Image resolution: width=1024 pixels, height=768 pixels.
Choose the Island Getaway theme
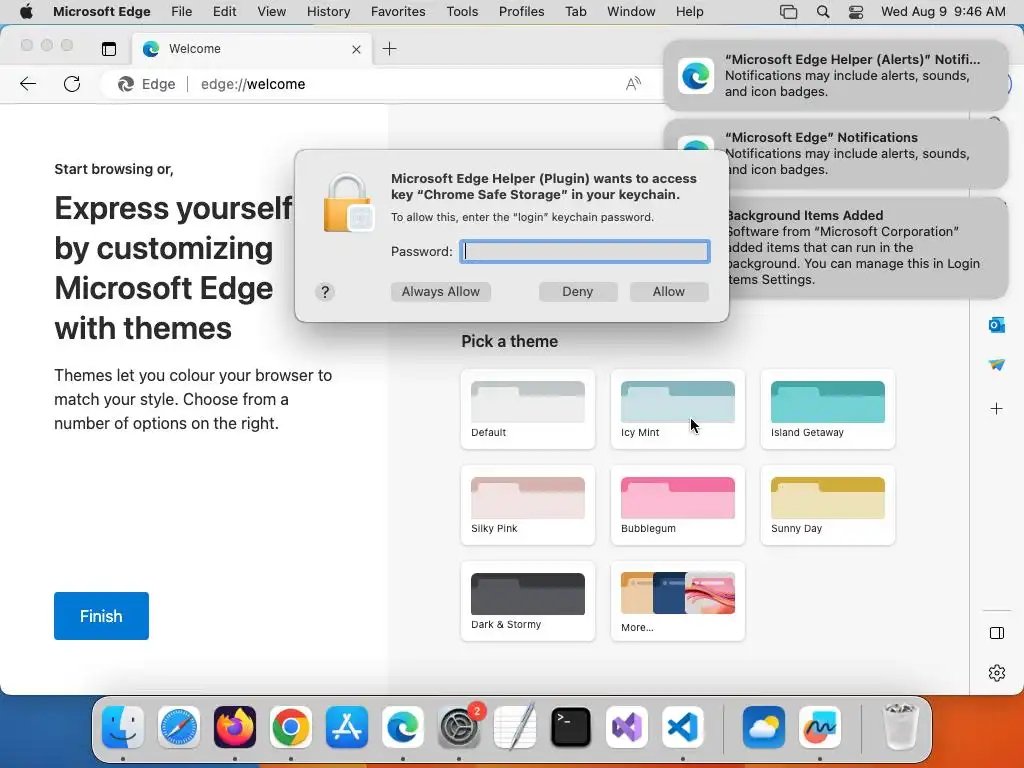coord(827,409)
